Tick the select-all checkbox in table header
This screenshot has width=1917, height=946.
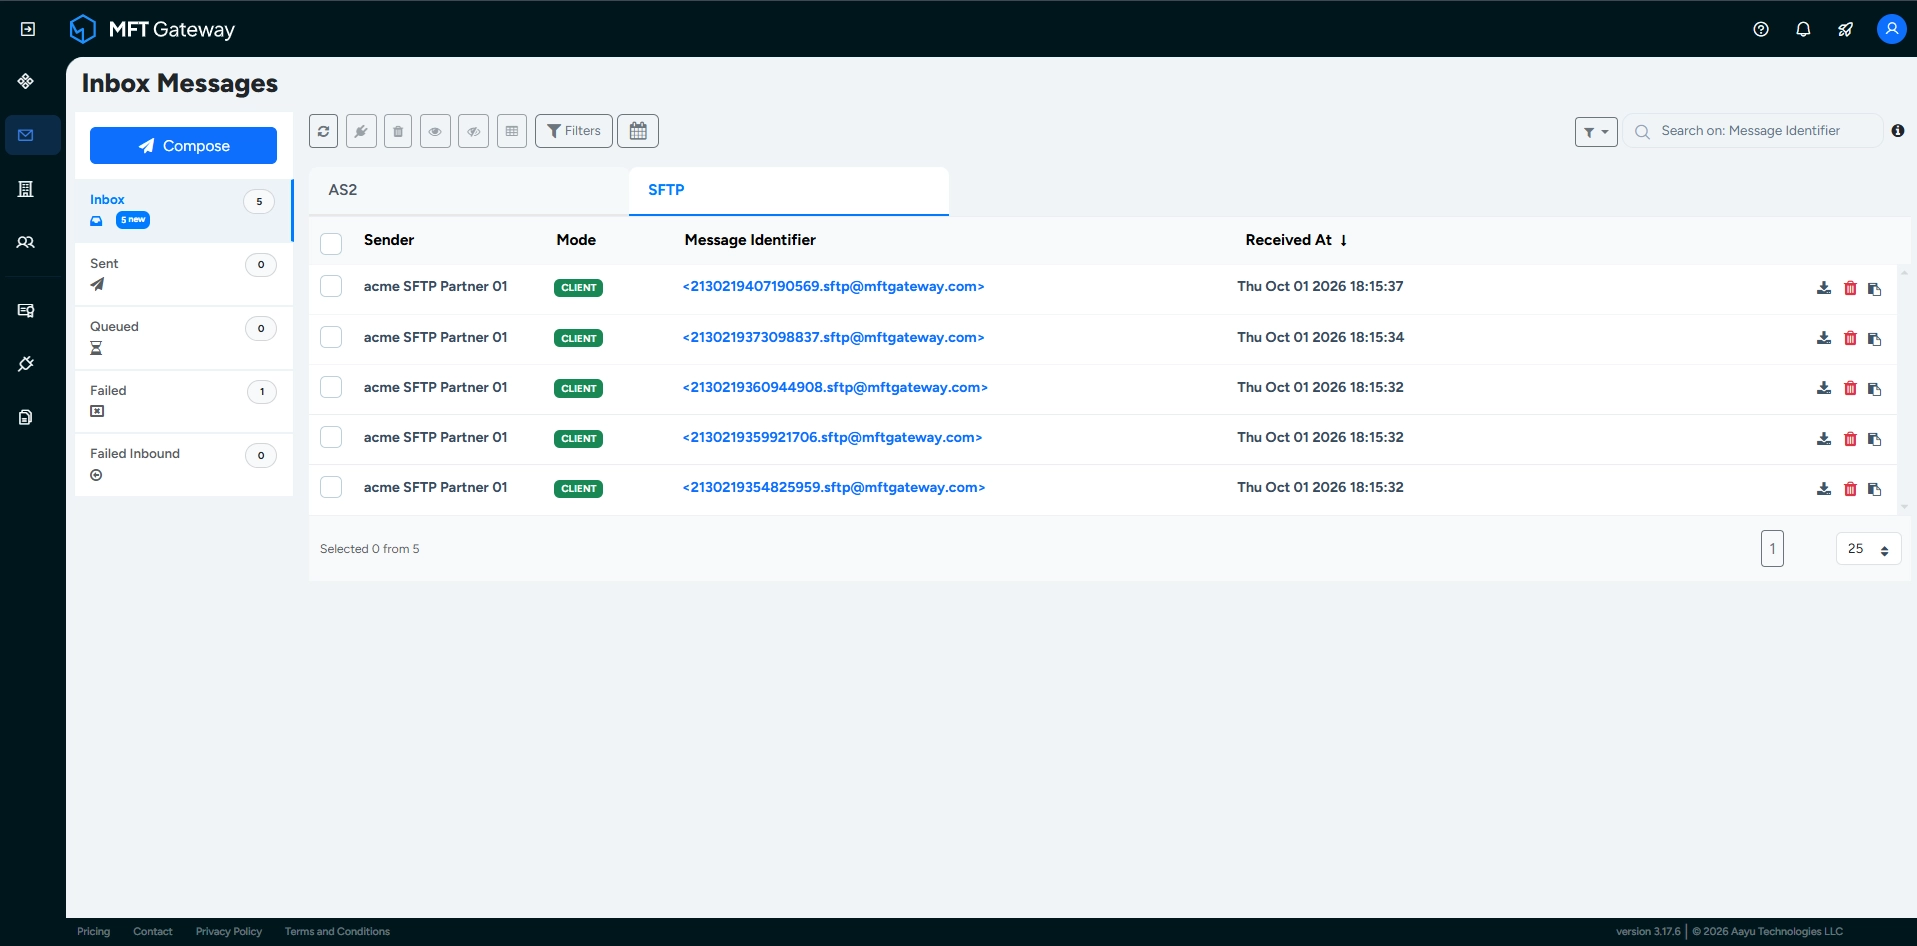tap(331, 243)
